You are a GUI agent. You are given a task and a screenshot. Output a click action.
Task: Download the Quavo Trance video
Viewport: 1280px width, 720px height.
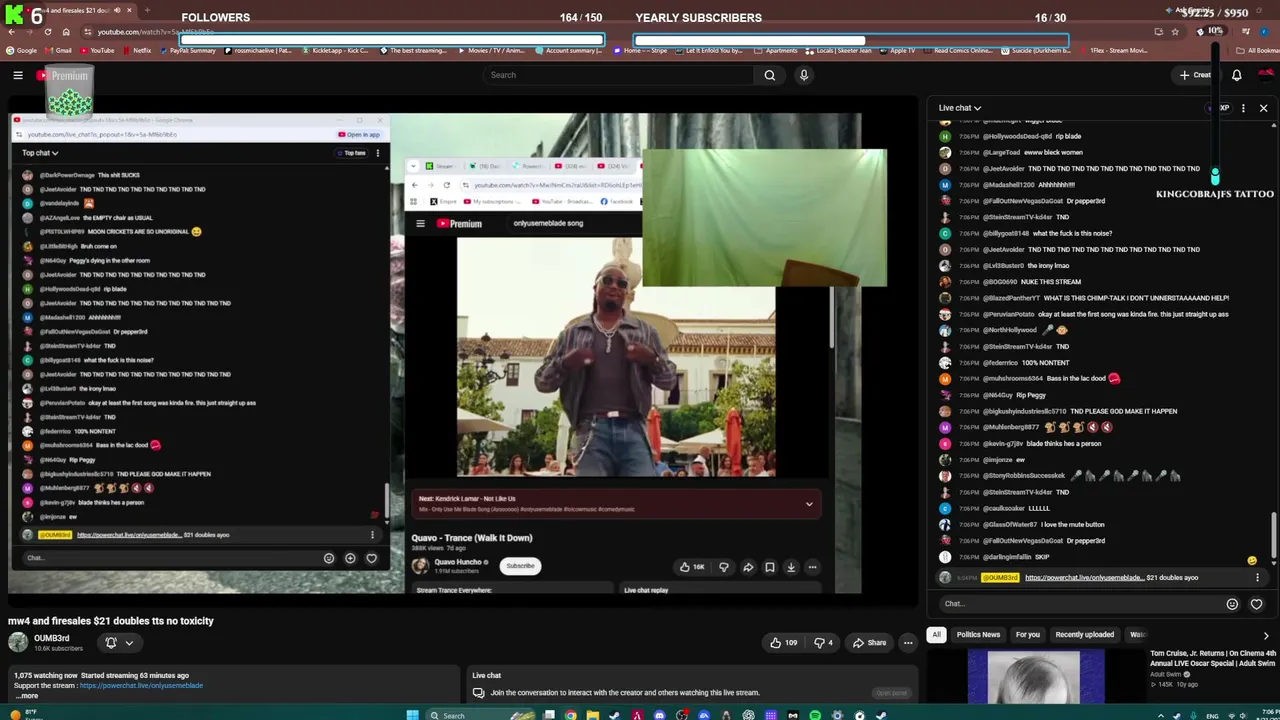[790, 567]
